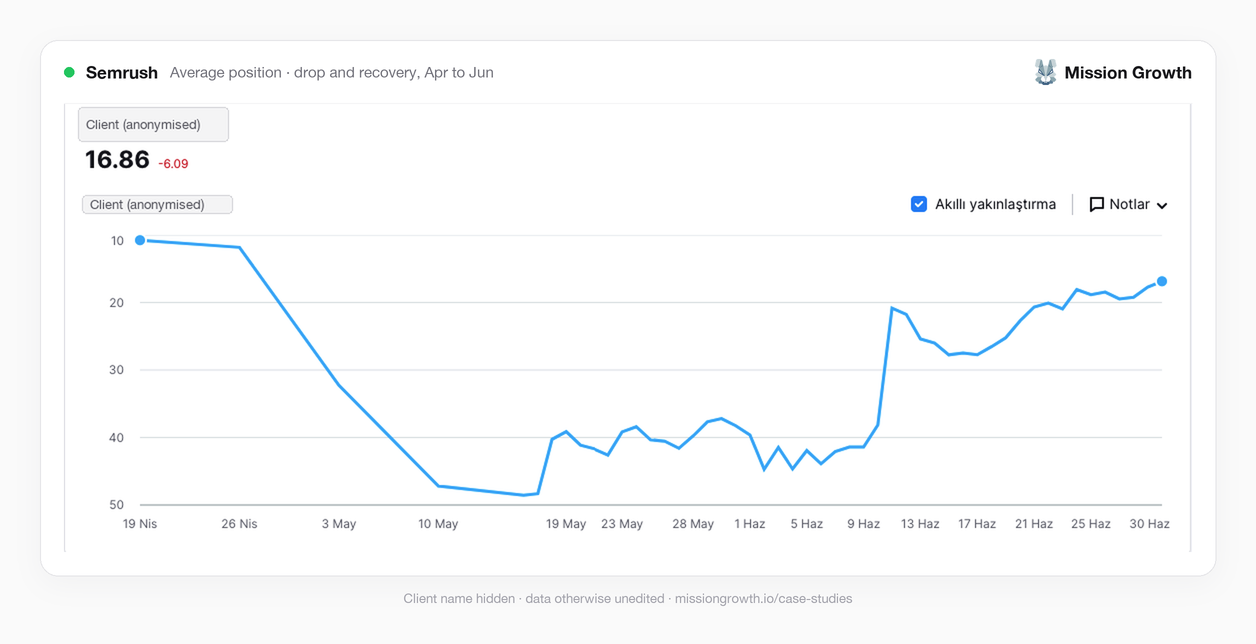1256x644 pixels.
Task: Click the ending data point at 30 Haz
Action: (x=1162, y=281)
